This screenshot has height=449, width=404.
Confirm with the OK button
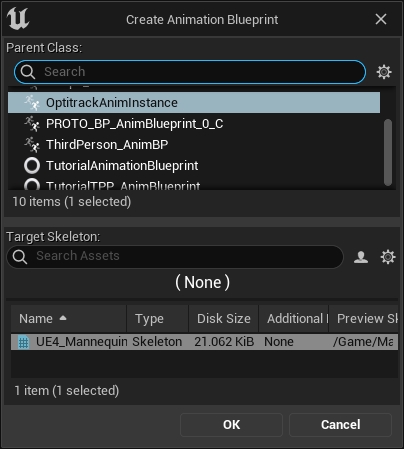pos(231,425)
